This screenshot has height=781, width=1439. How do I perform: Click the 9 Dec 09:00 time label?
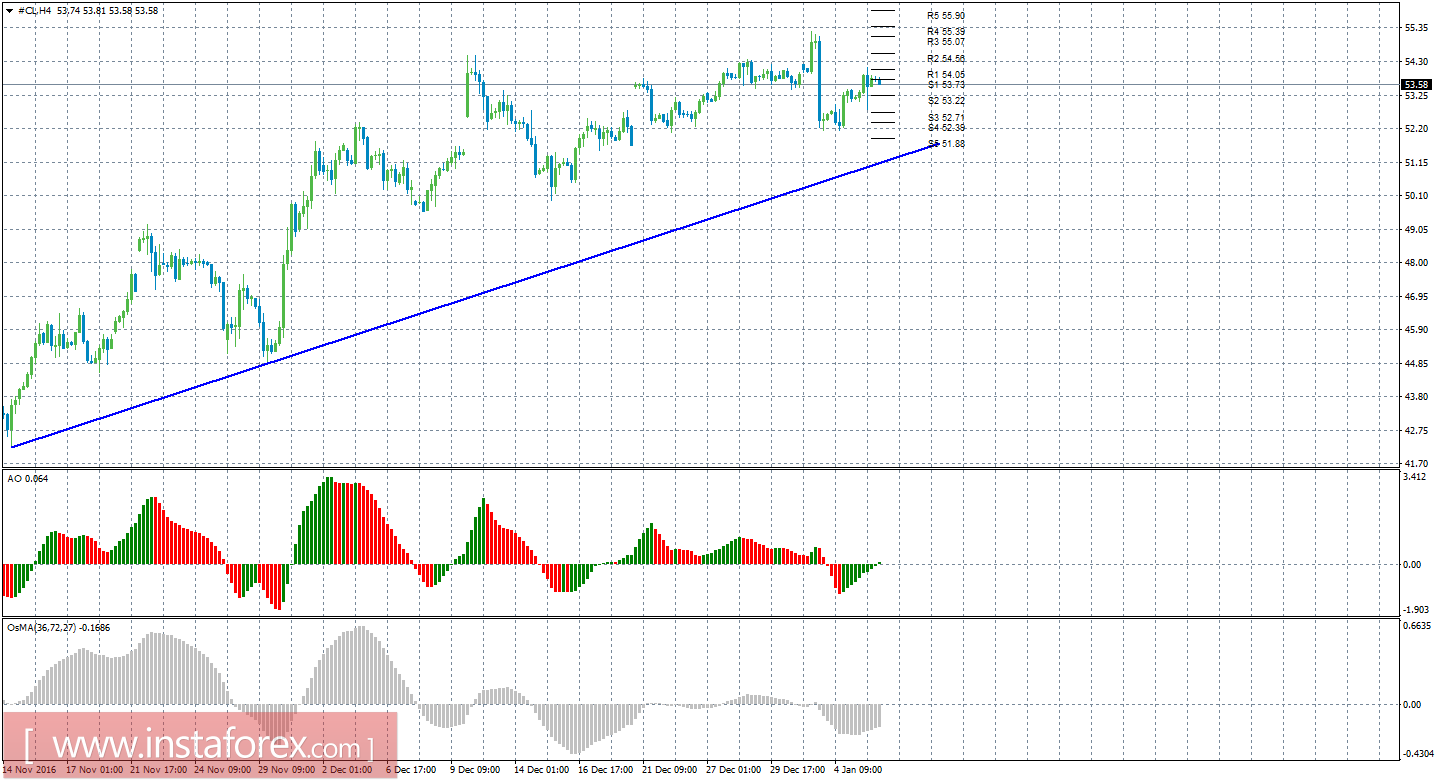click(x=477, y=770)
